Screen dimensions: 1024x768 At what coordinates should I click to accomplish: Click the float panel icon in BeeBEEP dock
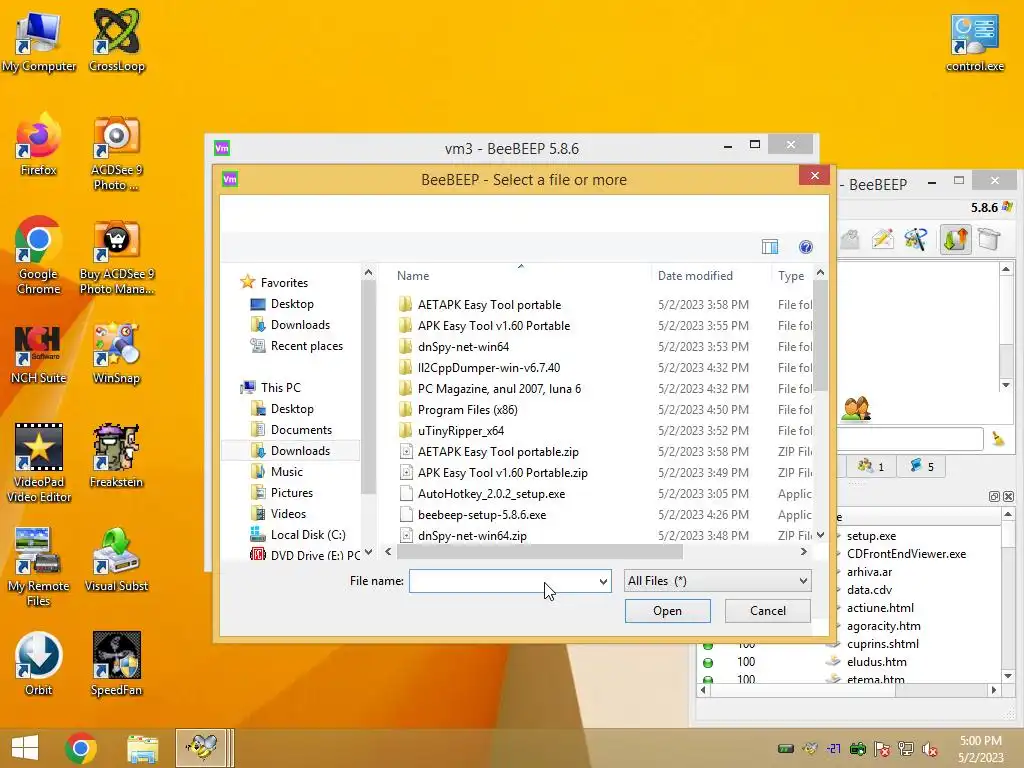coord(994,496)
